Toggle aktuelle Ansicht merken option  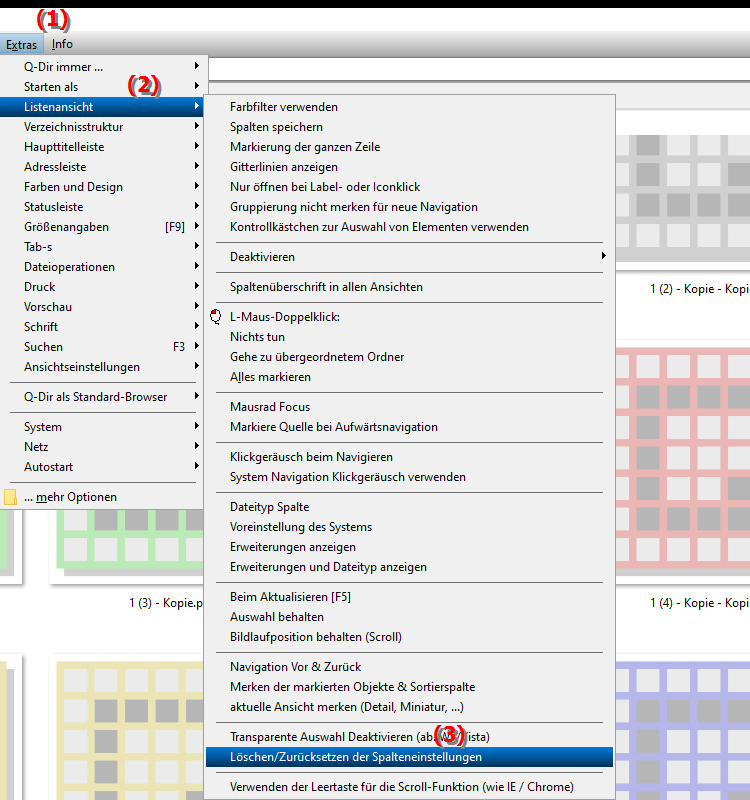(409, 707)
